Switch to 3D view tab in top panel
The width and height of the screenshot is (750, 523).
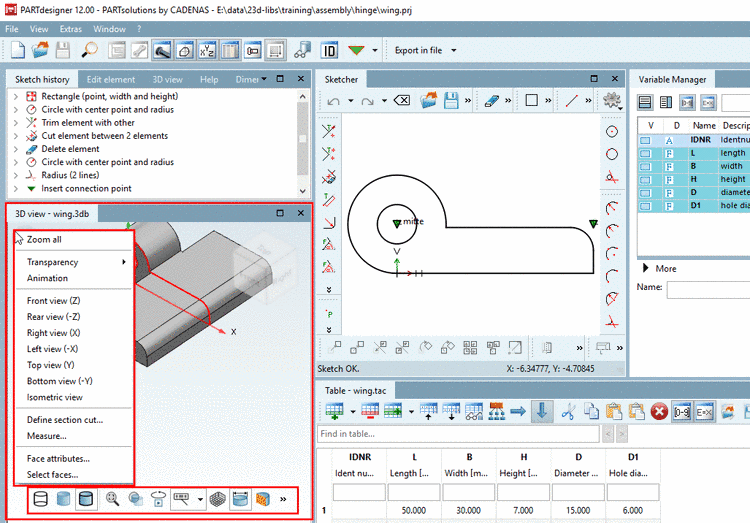(167, 79)
